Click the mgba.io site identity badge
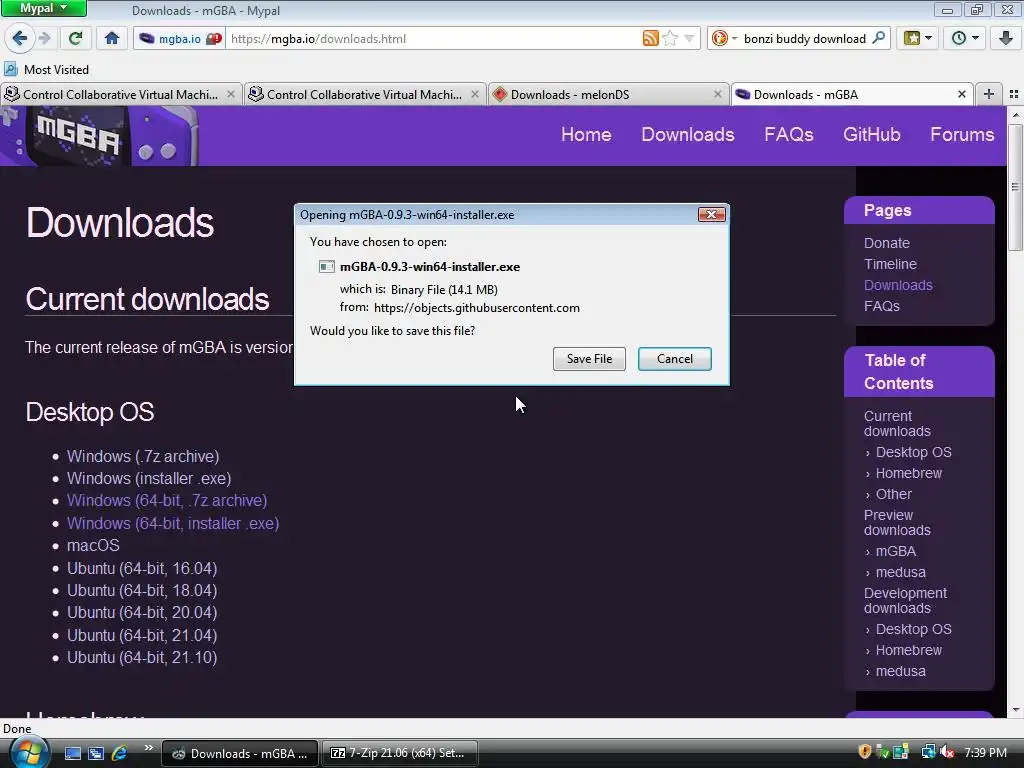The height and width of the screenshot is (768, 1024). [x=181, y=39]
